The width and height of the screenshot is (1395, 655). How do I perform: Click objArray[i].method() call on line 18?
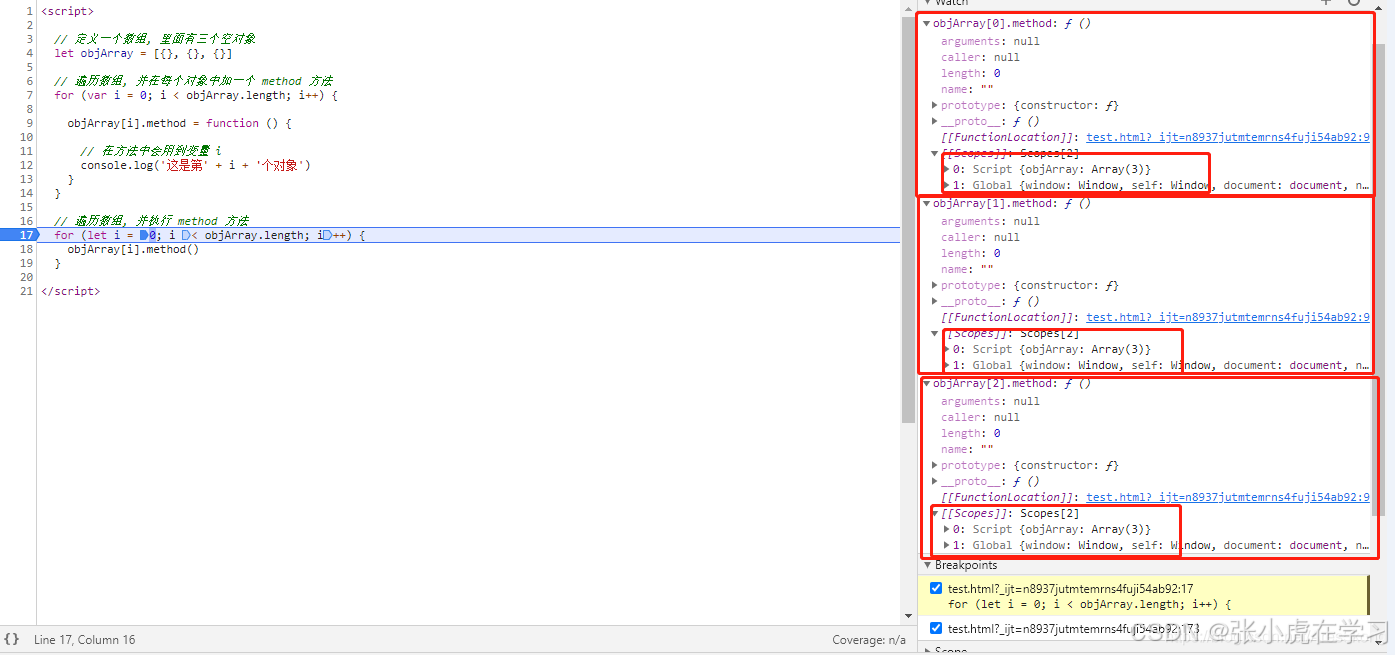(134, 249)
